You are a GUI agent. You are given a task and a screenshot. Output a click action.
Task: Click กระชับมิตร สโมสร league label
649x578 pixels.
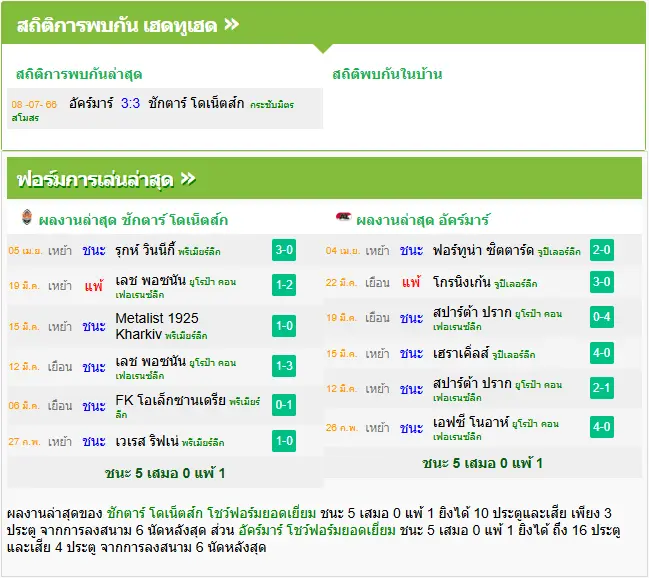coord(152,111)
